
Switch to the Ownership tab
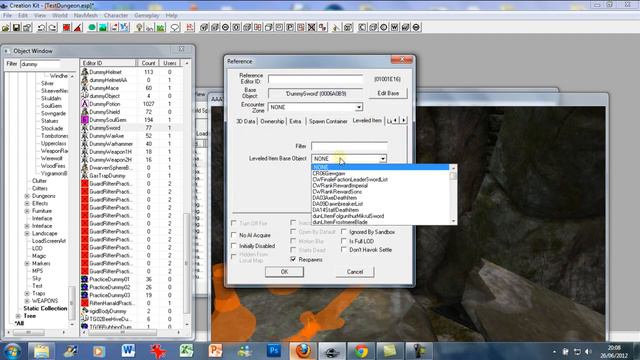click(272, 122)
